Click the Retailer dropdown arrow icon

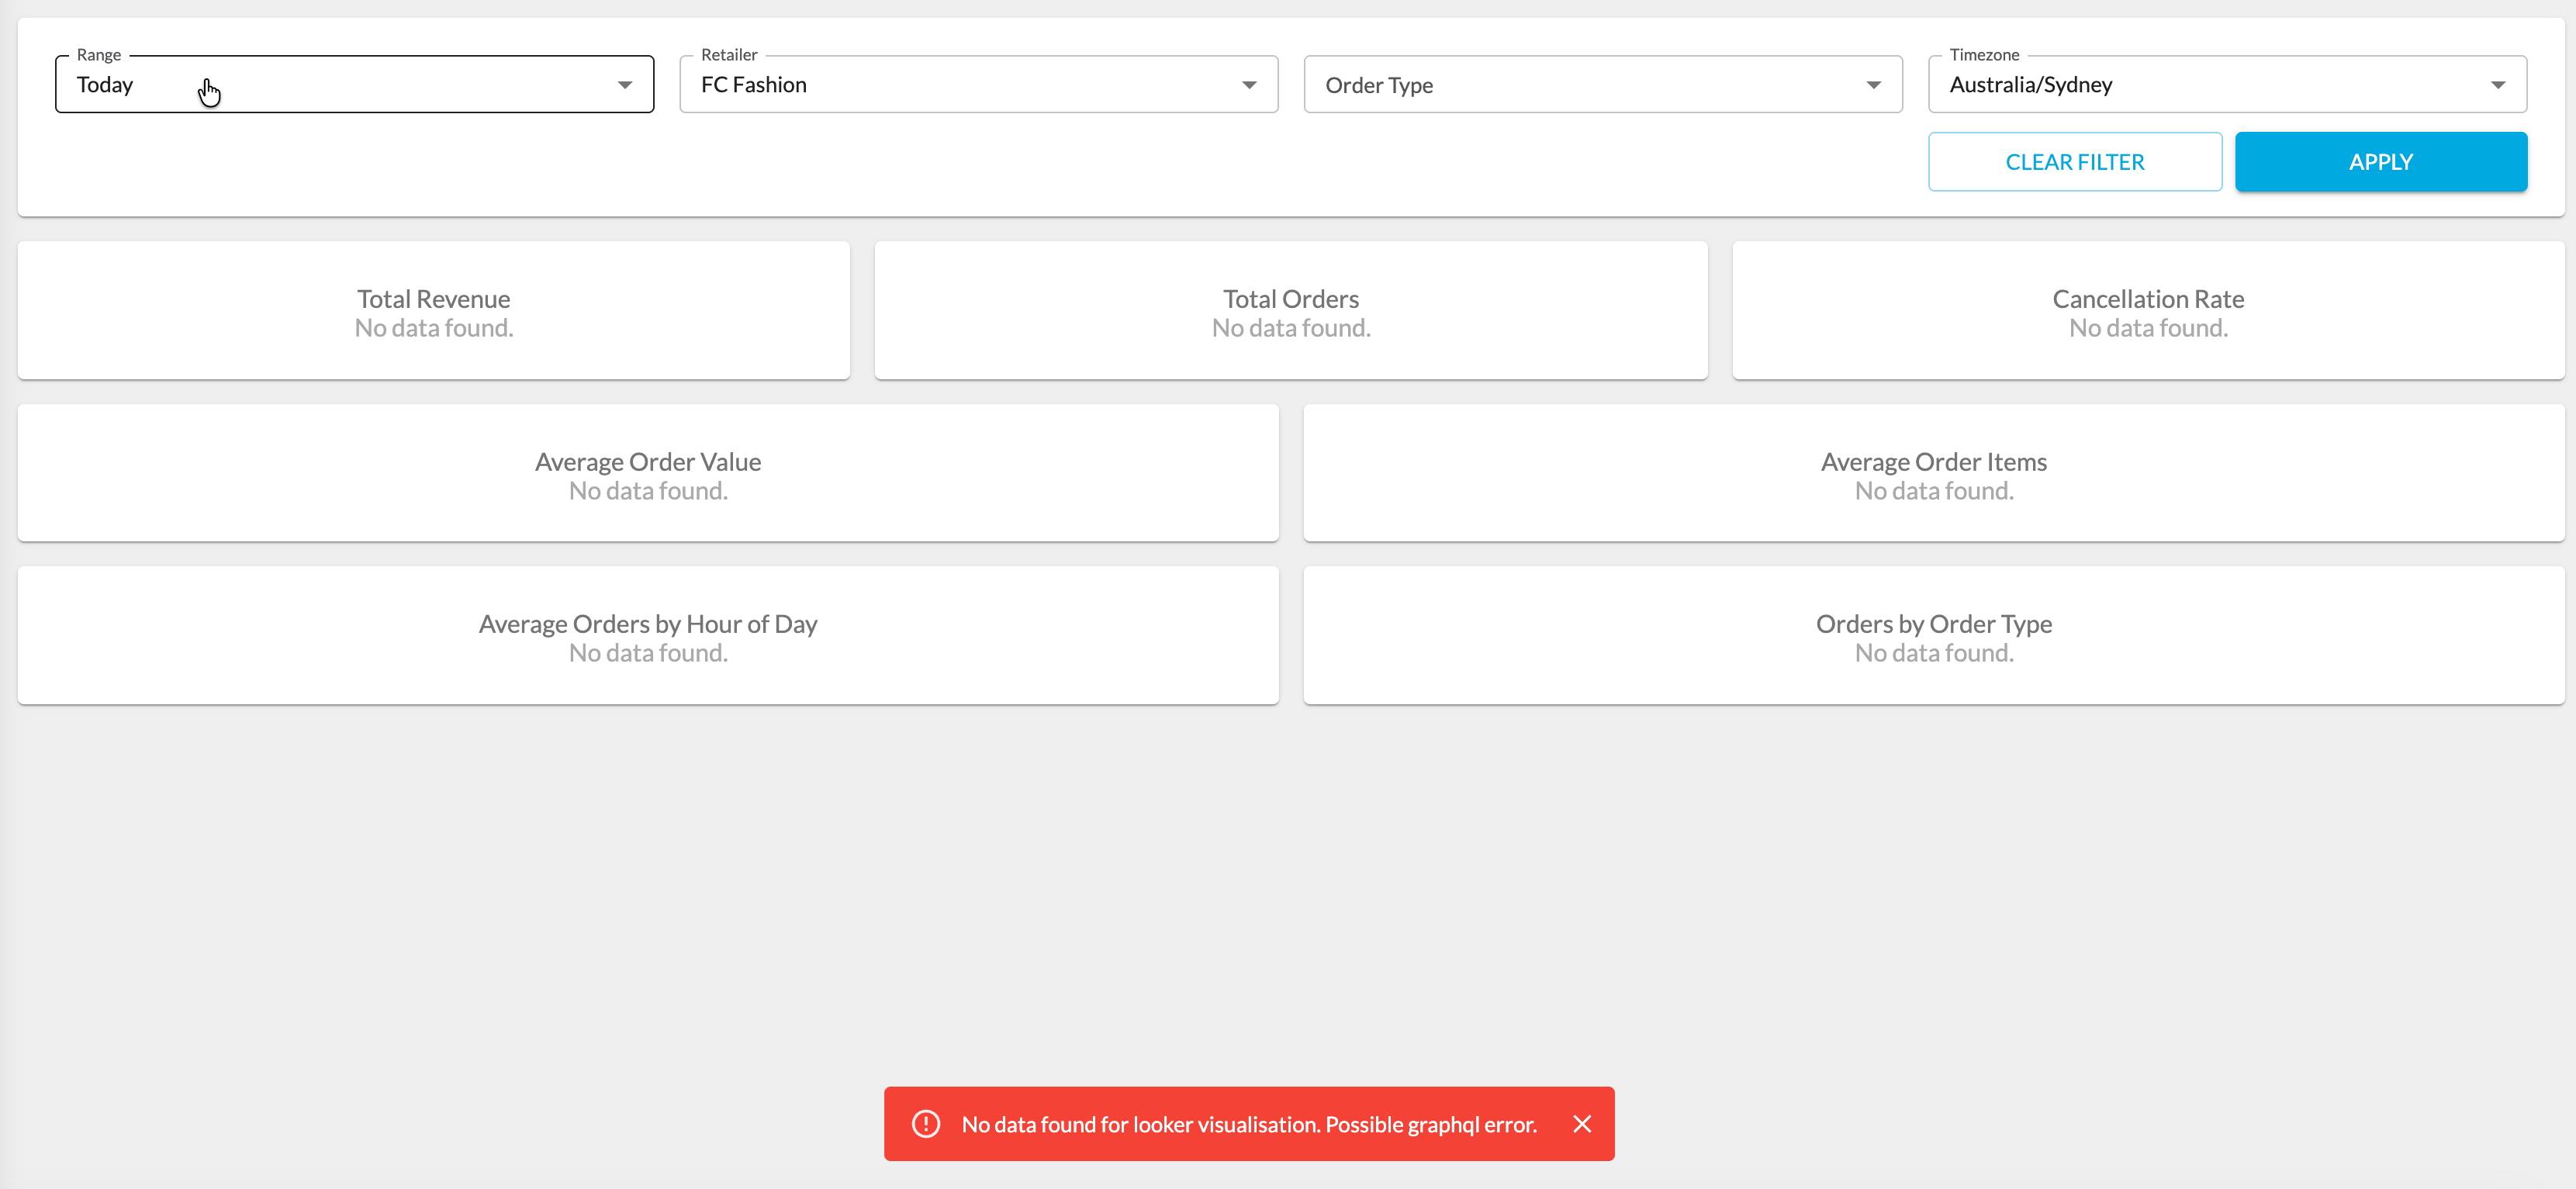[x=1249, y=85]
